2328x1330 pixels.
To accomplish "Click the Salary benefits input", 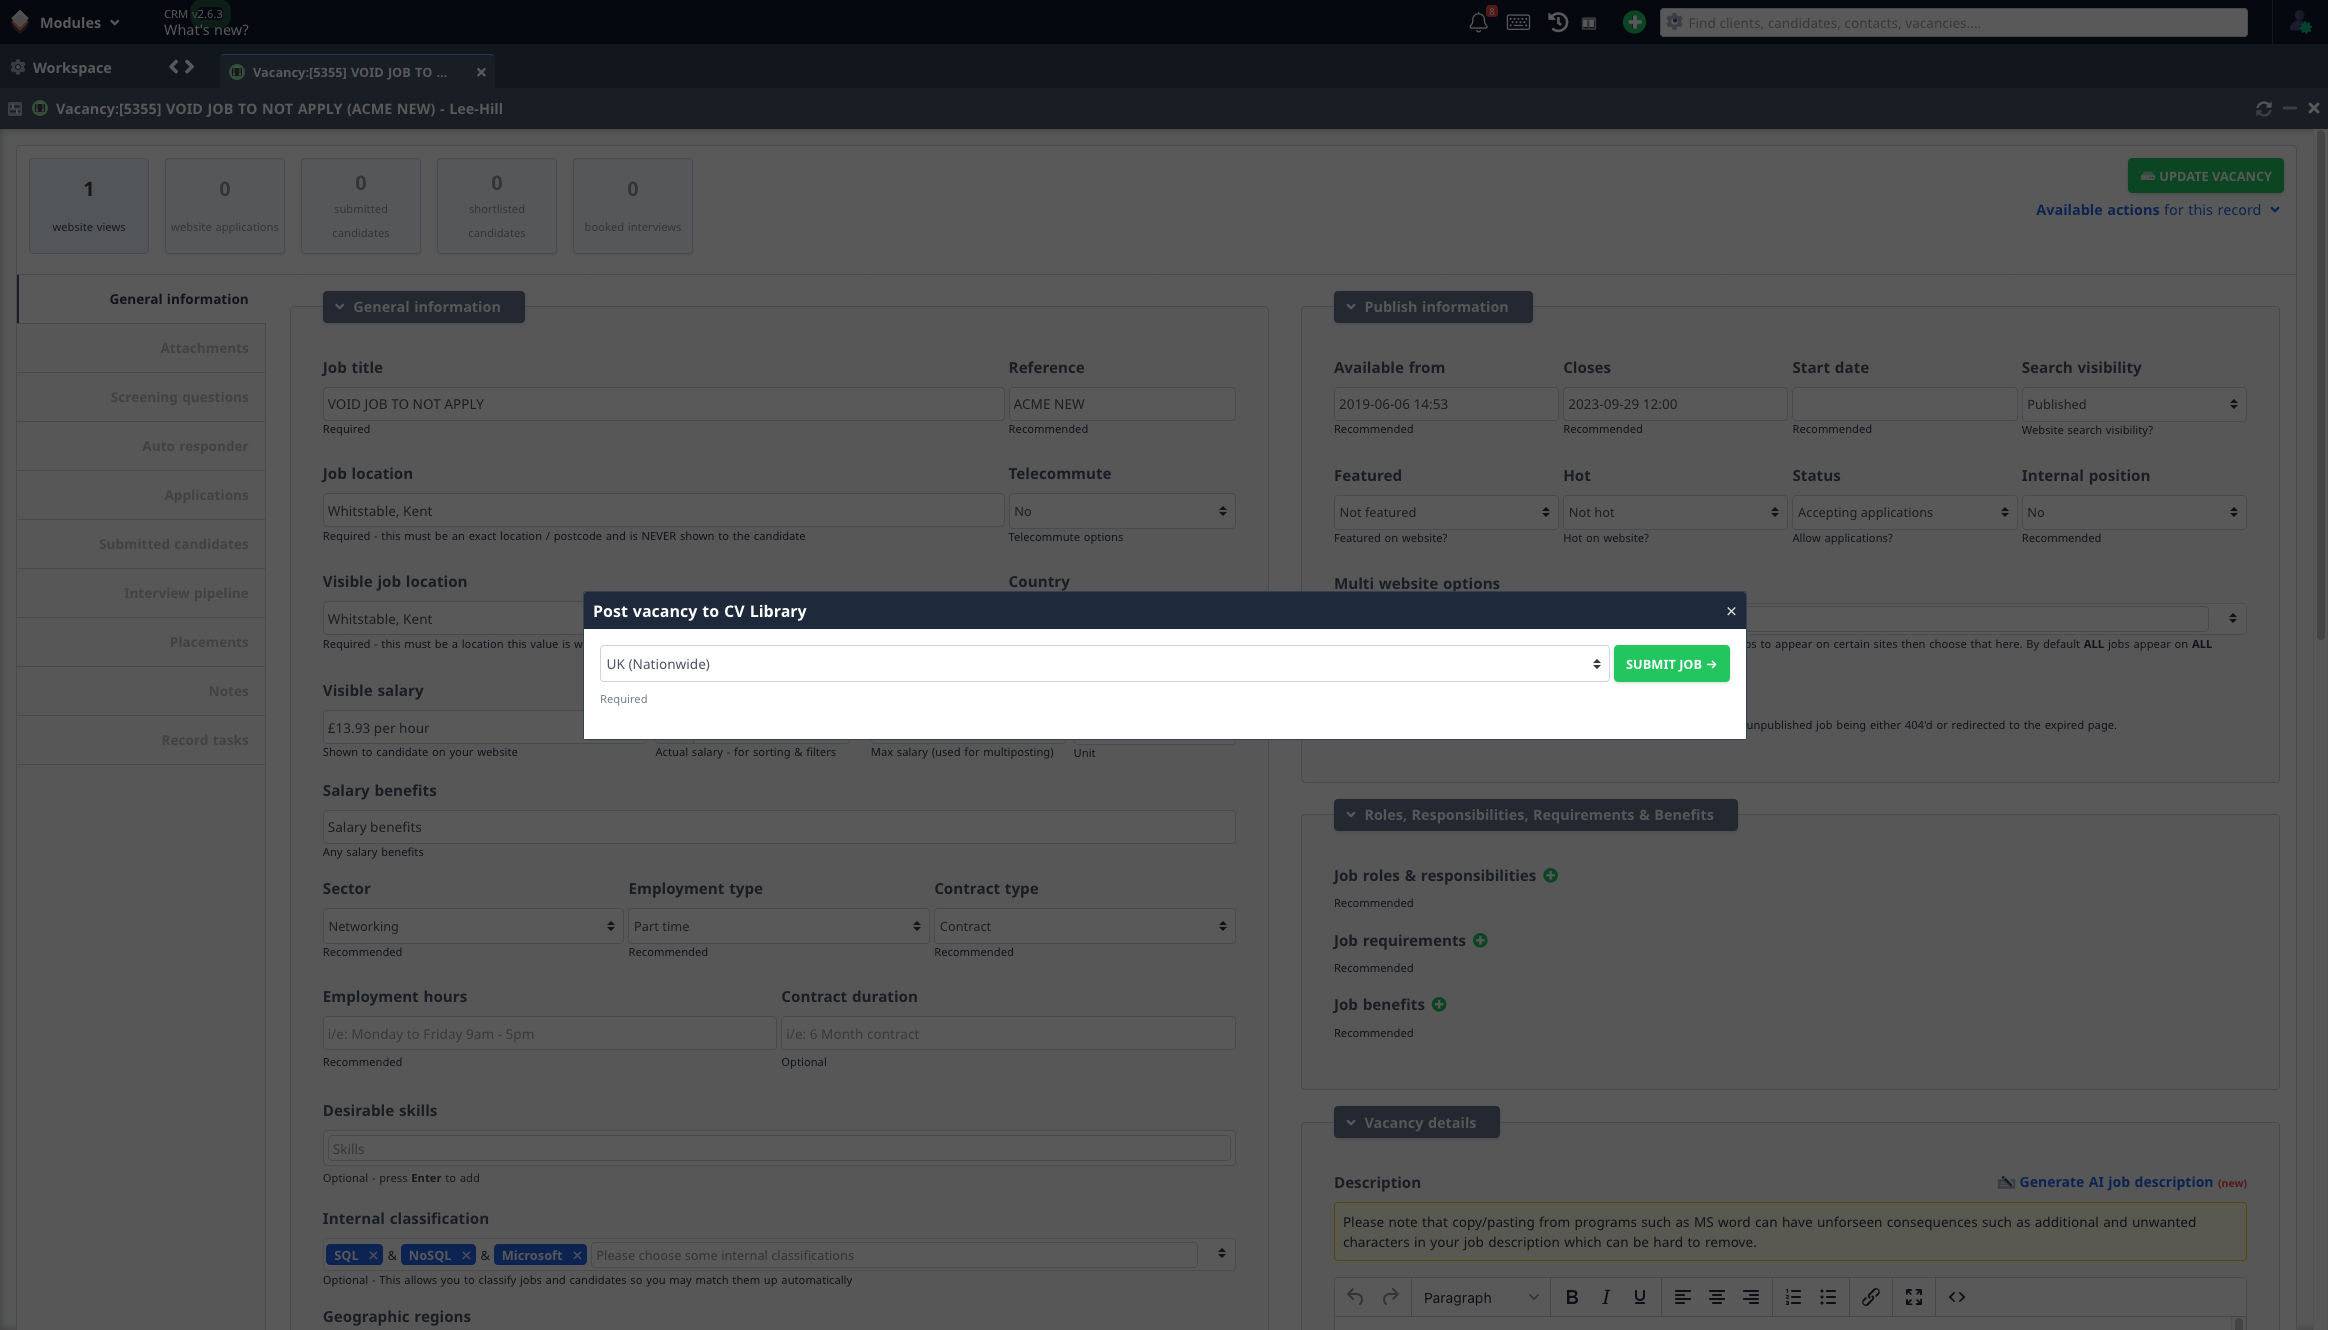I will pos(779,827).
